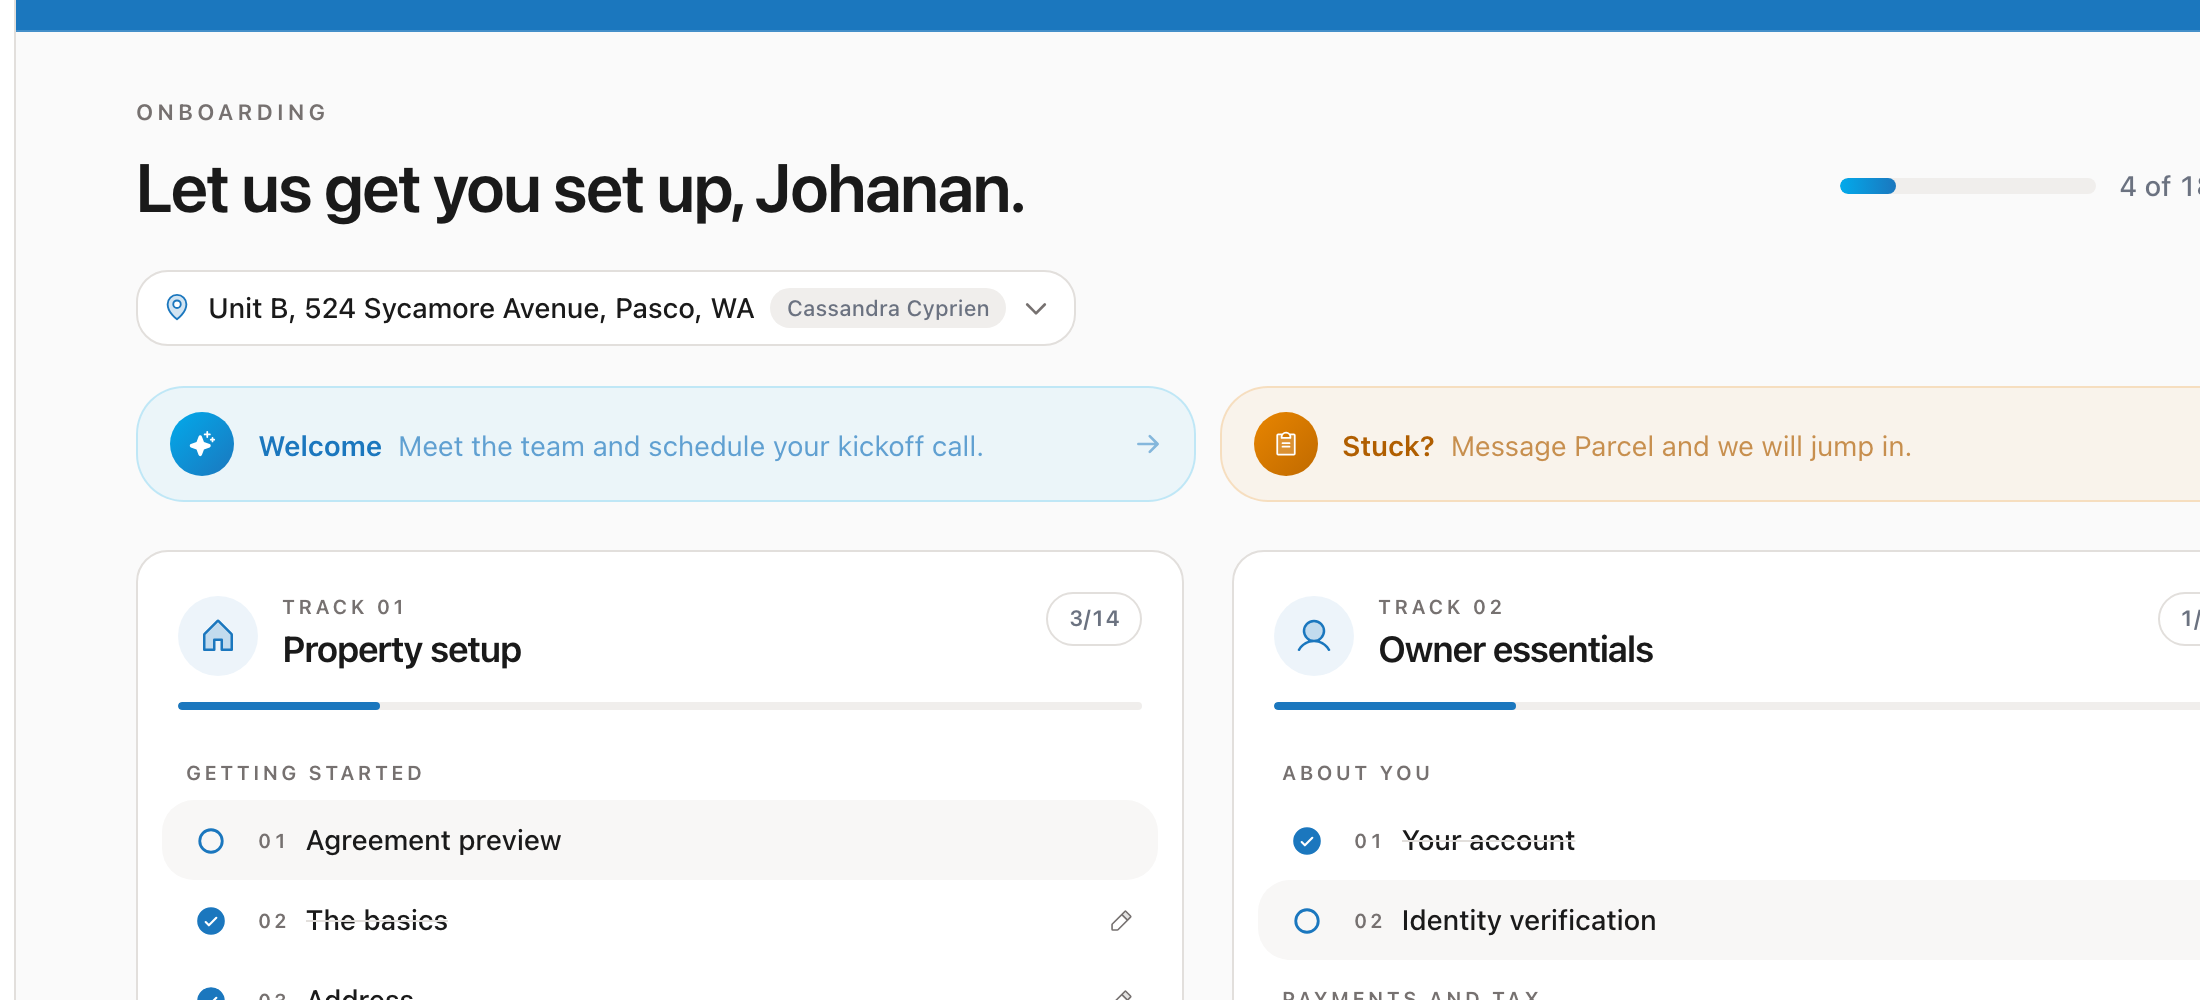2200x1000 pixels.
Task: Uncheck the completed Your account step
Action: [x=1306, y=840]
